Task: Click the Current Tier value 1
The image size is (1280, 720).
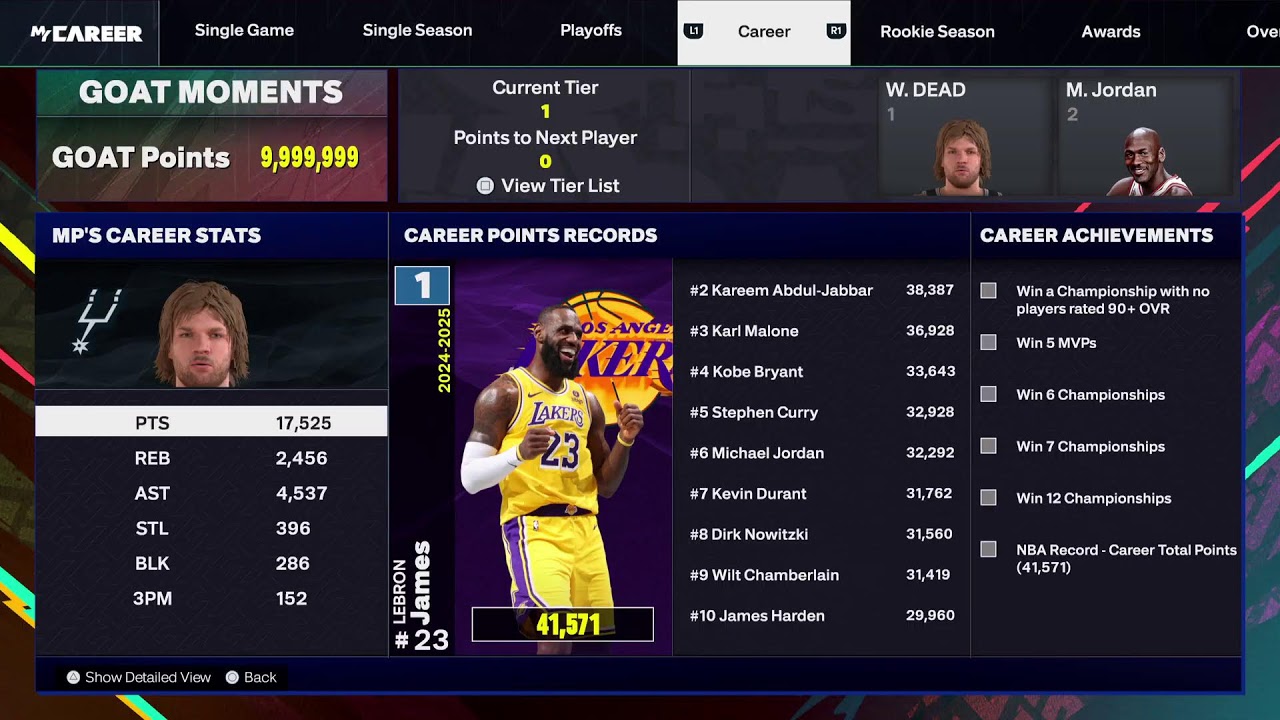Action: (x=545, y=112)
